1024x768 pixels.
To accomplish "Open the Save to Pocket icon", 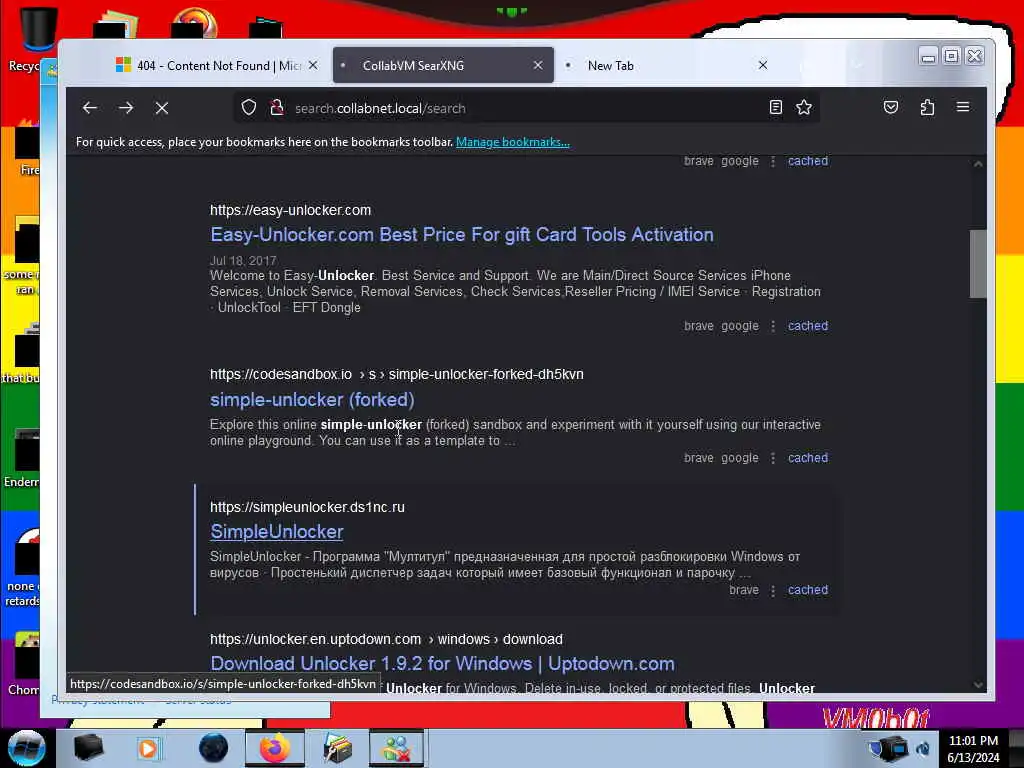I will click(891, 108).
